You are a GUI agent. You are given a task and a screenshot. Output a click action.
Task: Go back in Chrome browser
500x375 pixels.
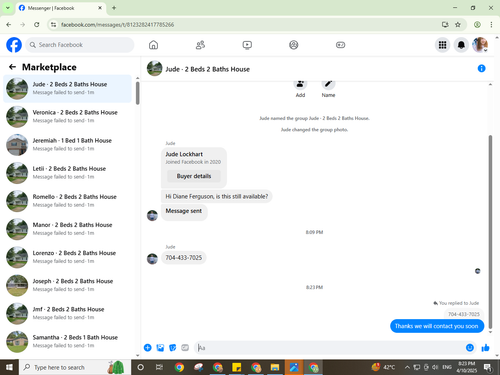(x=9, y=24)
